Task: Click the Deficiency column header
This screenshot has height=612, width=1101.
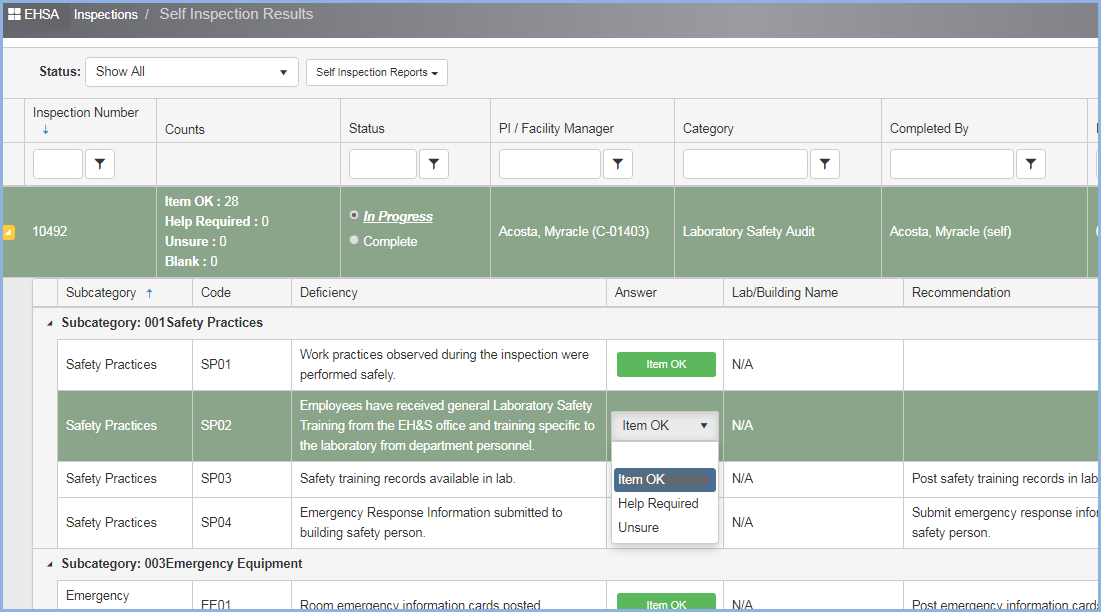Action: pyautogui.click(x=329, y=293)
